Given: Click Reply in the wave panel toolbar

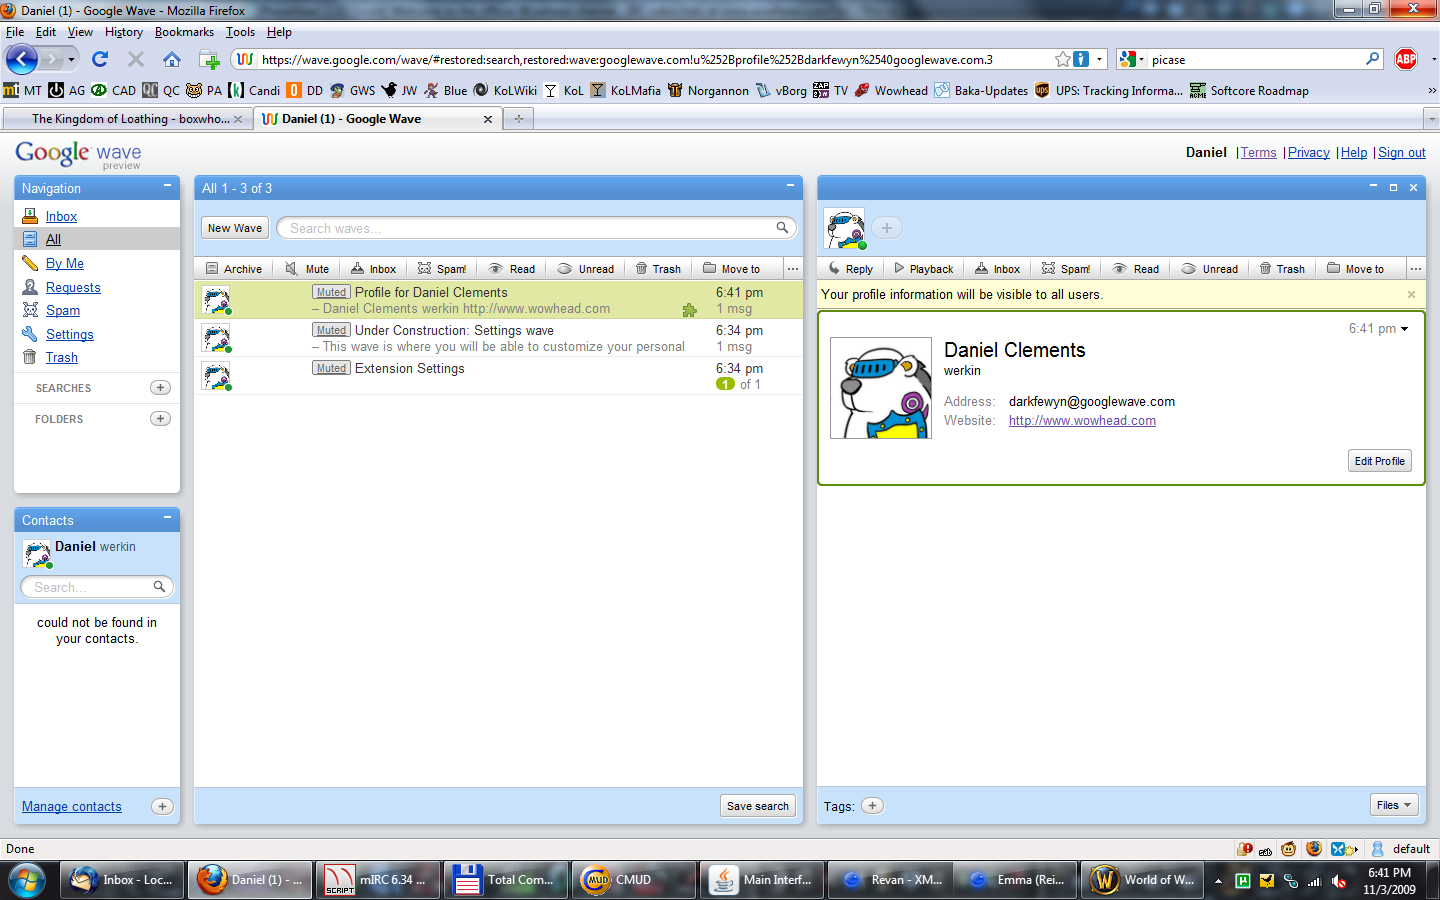Looking at the screenshot, I should (x=850, y=269).
